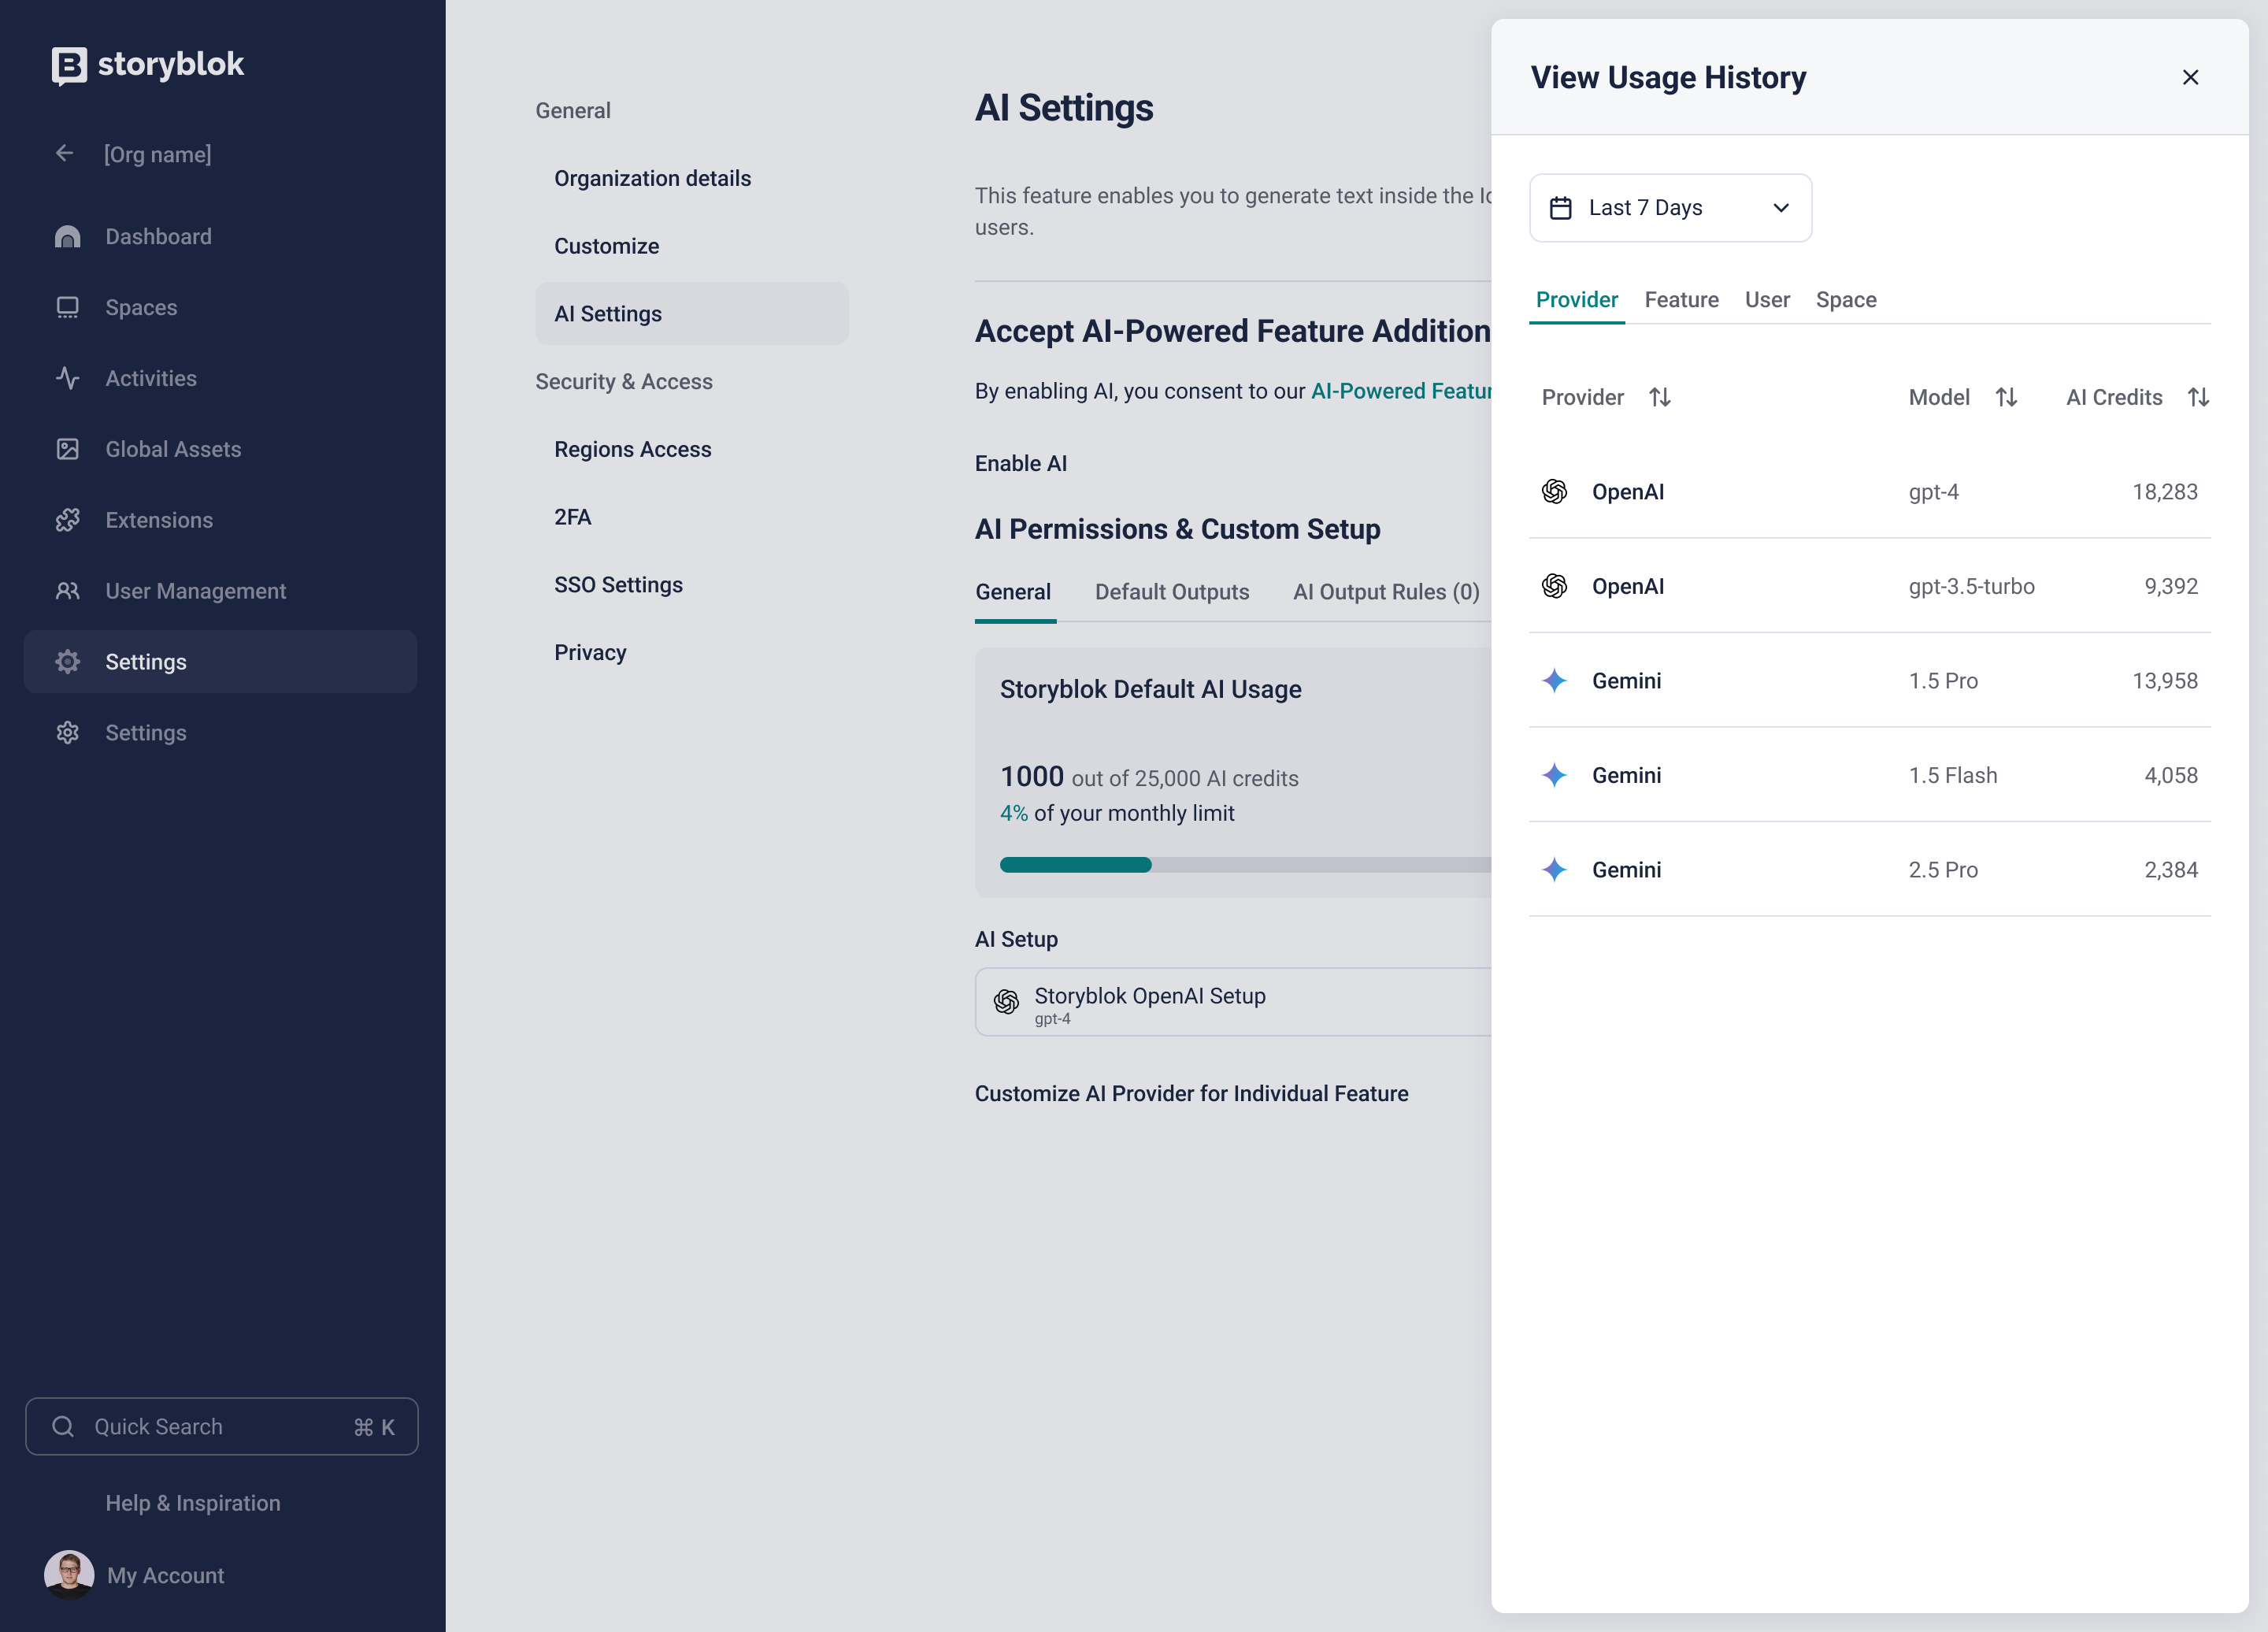Click the calendar icon in date selector
Screen dimensions: 2268x1632
pos(1561,208)
